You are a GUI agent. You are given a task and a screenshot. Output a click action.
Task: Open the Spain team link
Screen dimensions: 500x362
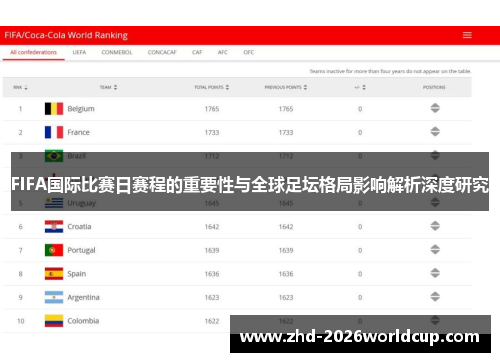click(x=77, y=274)
